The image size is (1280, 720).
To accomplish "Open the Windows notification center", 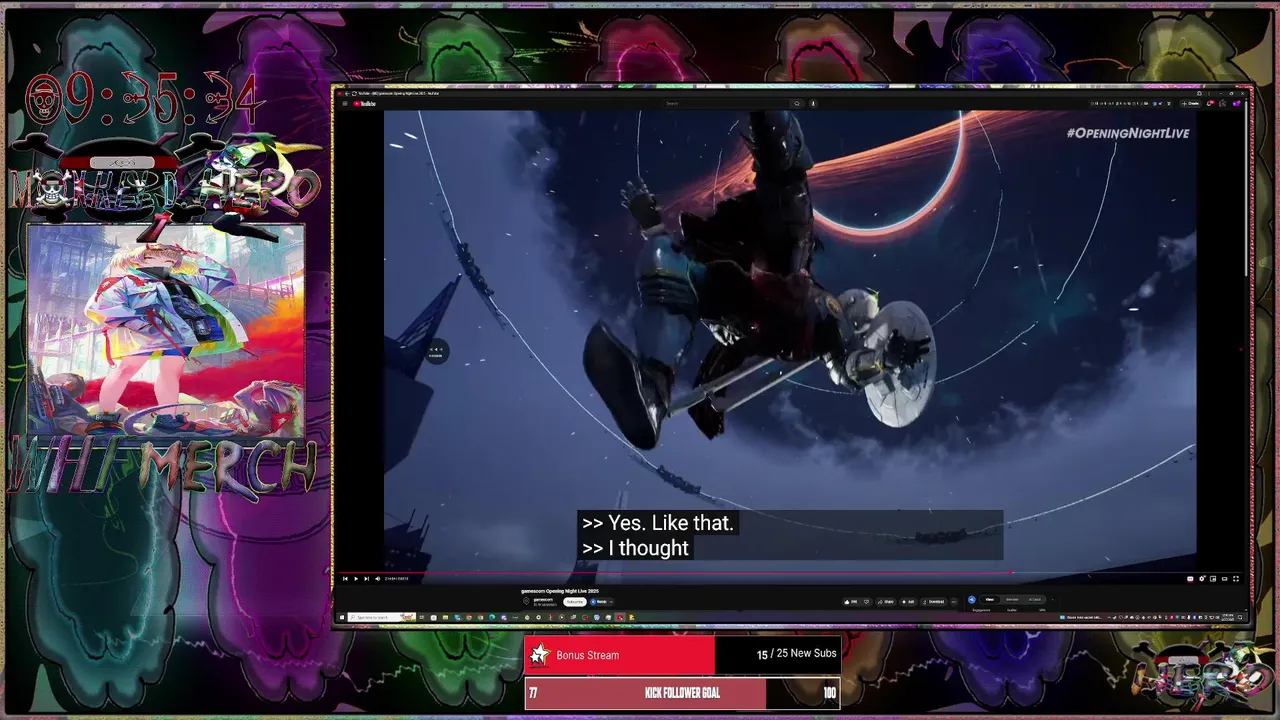I will click(x=1240, y=617).
